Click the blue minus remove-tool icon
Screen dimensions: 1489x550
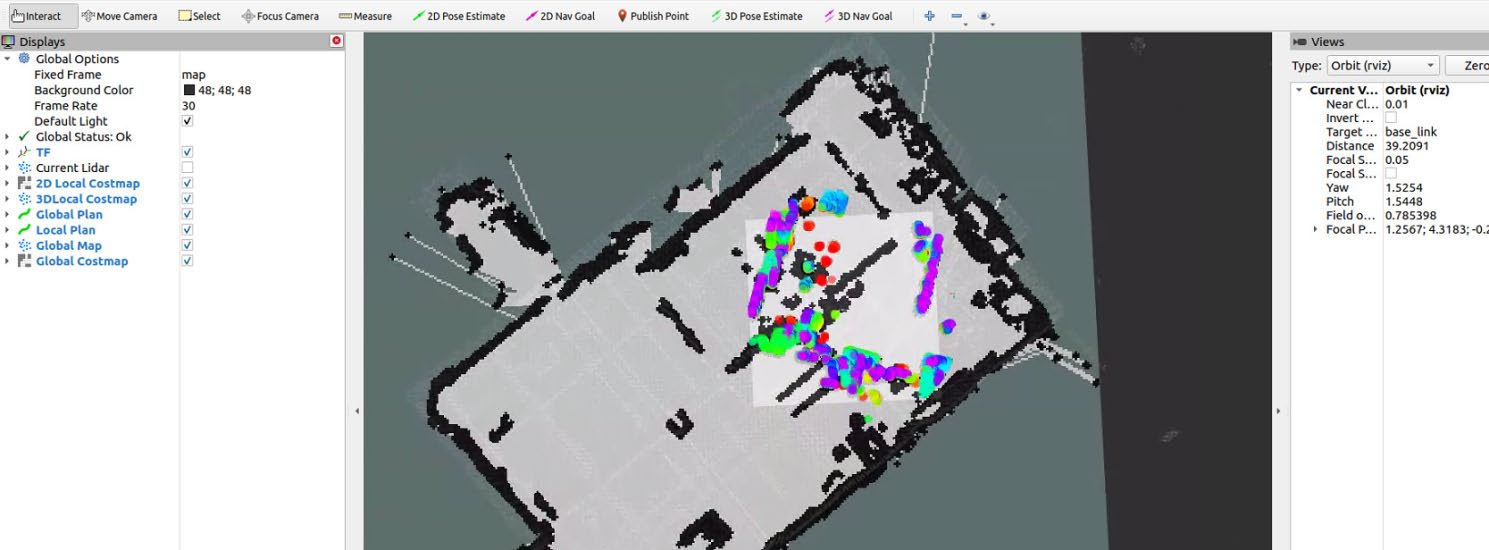pyautogui.click(x=957, y=16)
